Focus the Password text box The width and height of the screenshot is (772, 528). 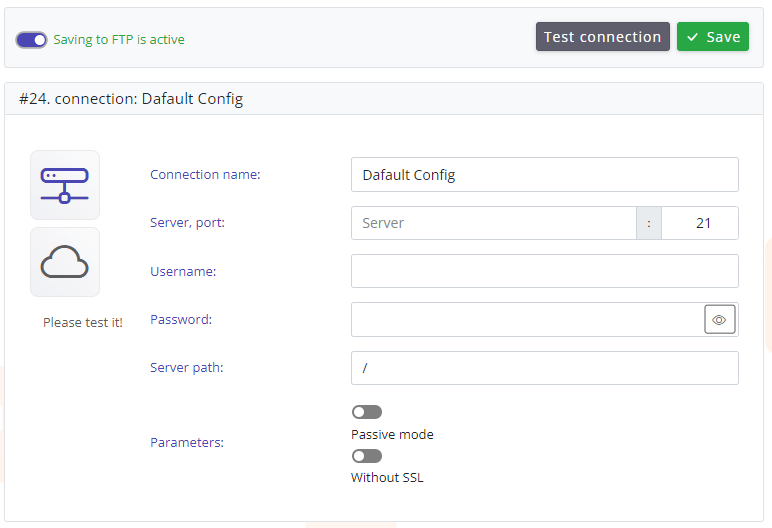point(527,320)
